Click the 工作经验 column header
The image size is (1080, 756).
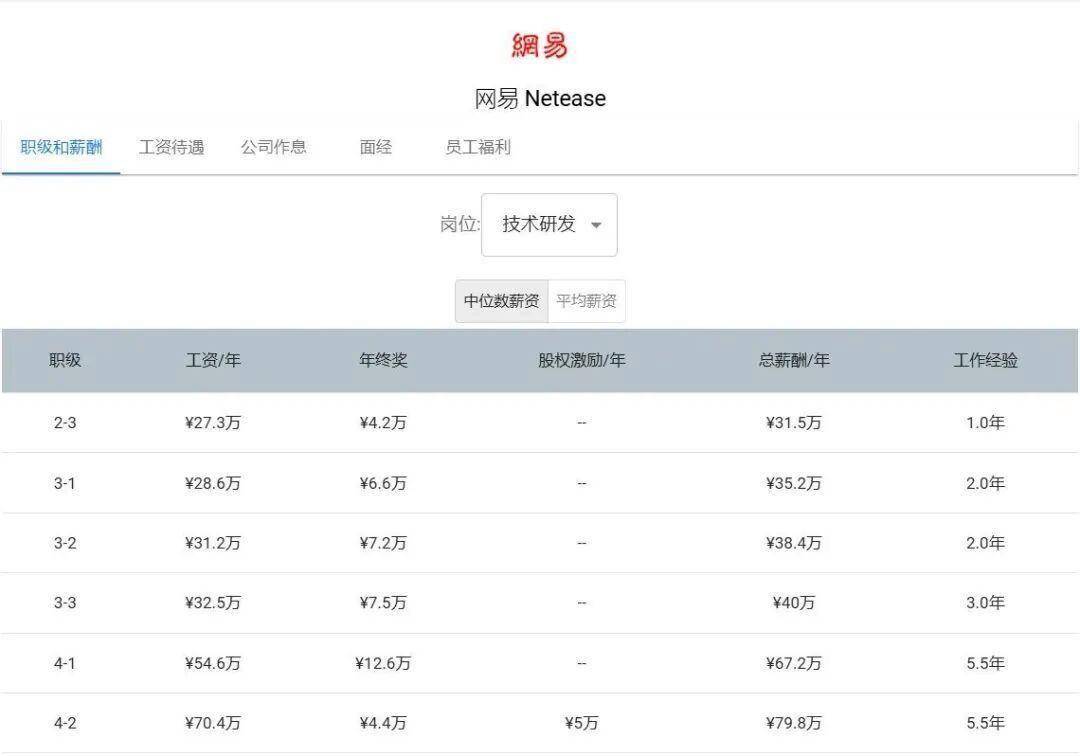985,360
